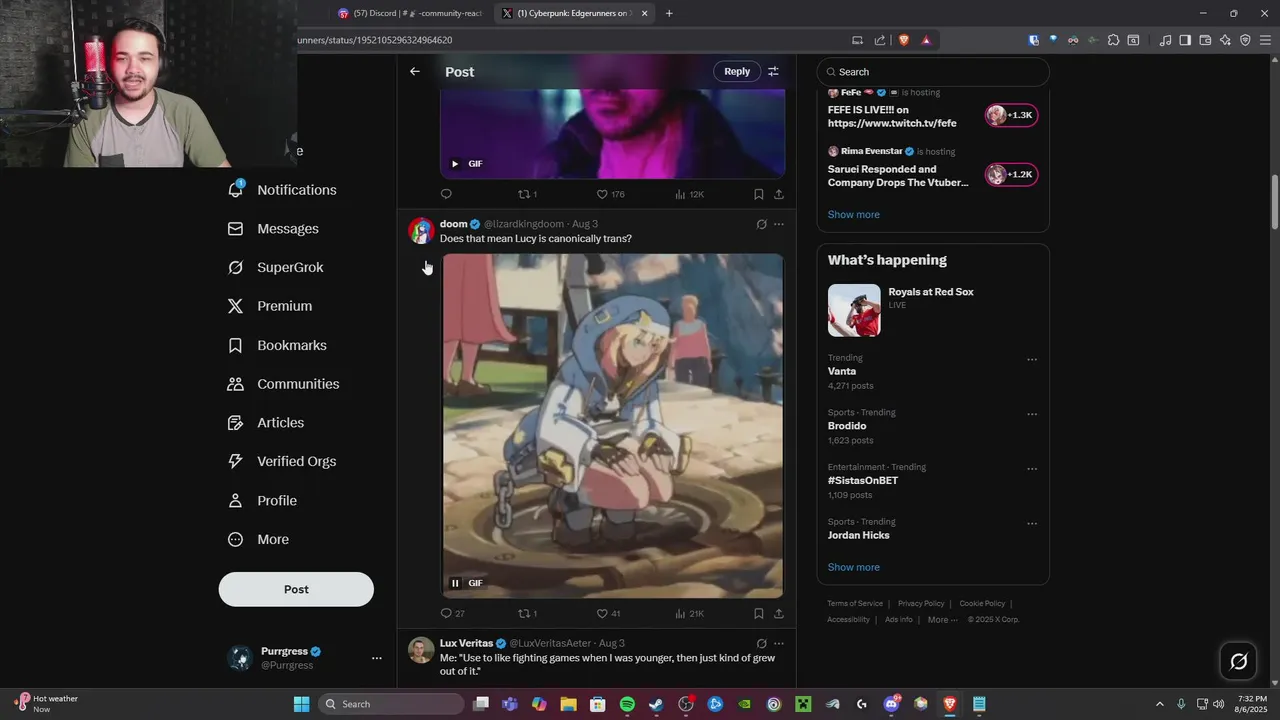Open Brave Shields lion icon in address bar
Screen dimensions: 1280x720
click(x=903, y=40)
